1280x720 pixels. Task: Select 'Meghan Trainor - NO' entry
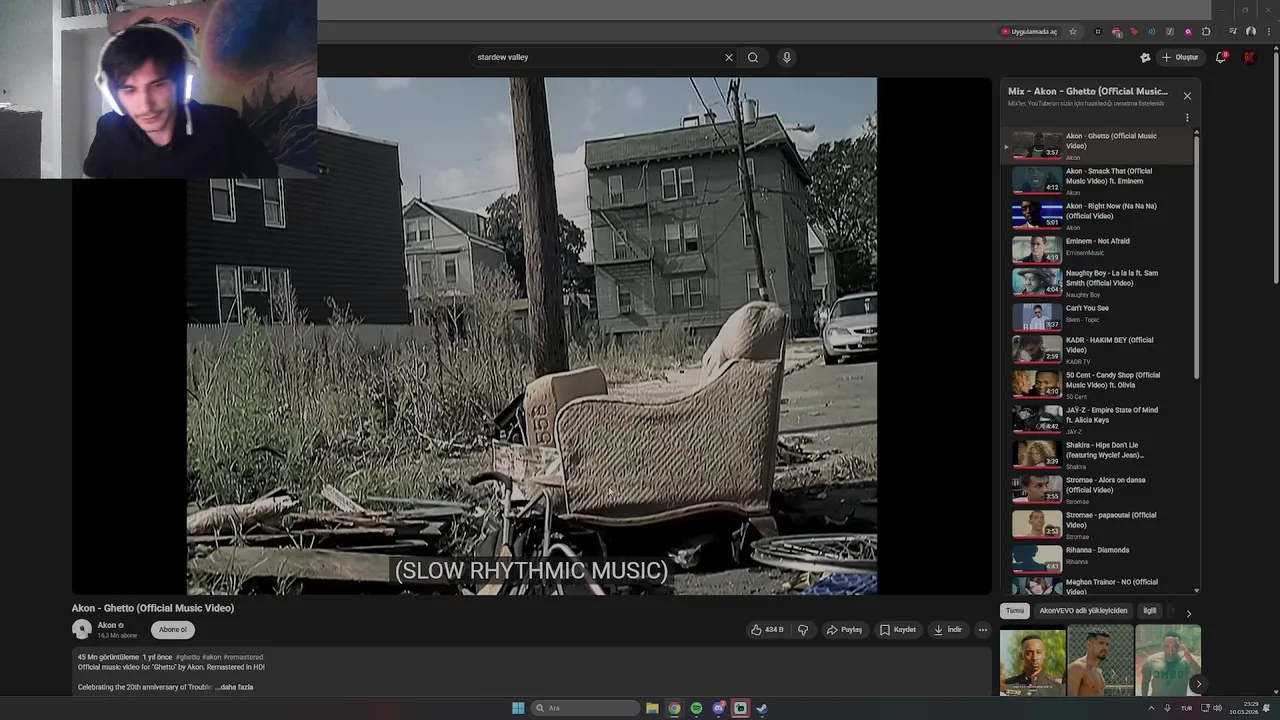[x=1098, y=586]
